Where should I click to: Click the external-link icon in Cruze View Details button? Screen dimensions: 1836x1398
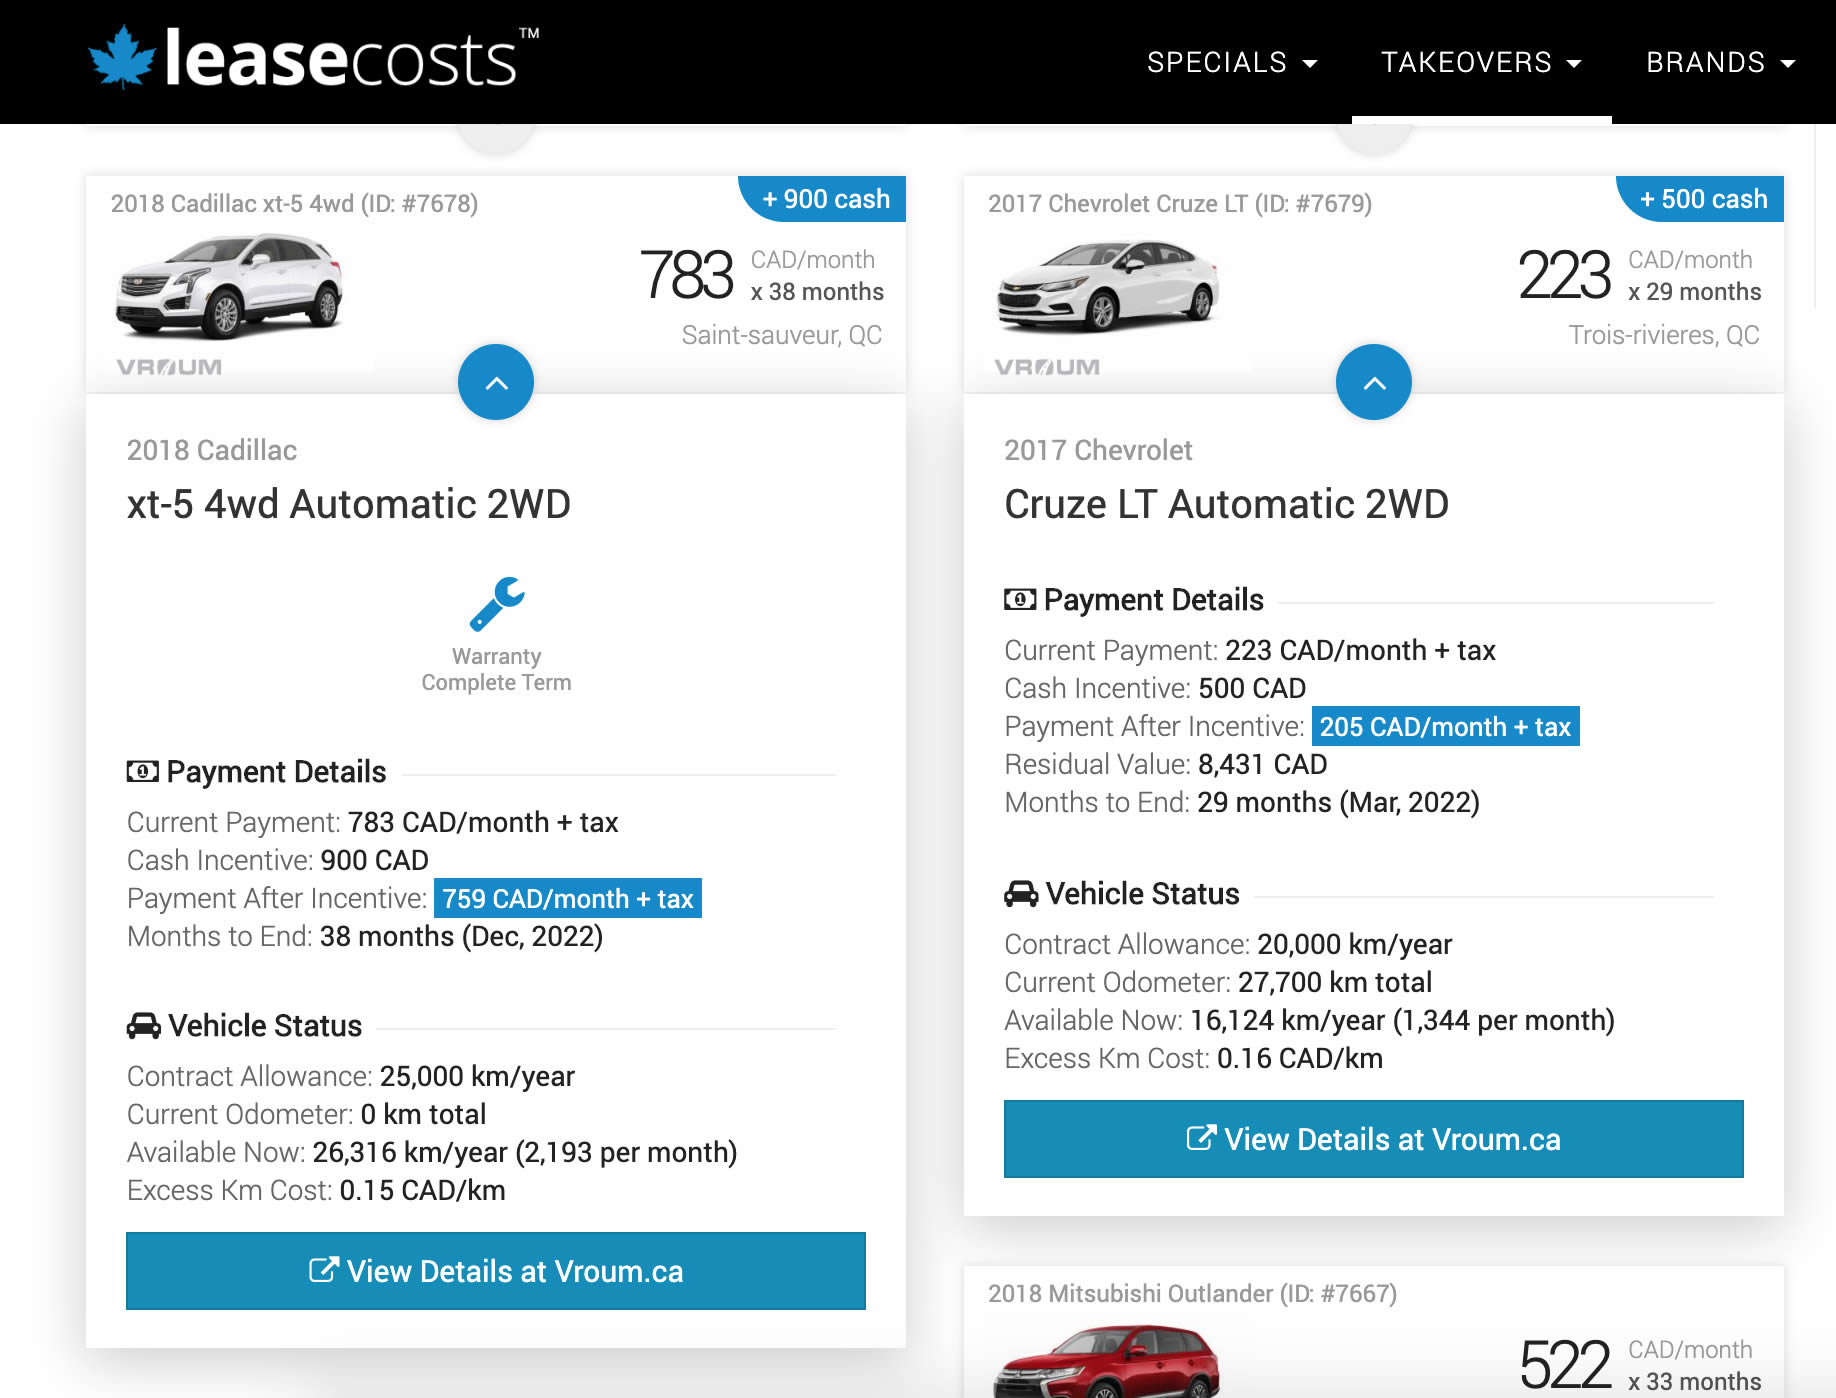(x=1201, y=1138)
